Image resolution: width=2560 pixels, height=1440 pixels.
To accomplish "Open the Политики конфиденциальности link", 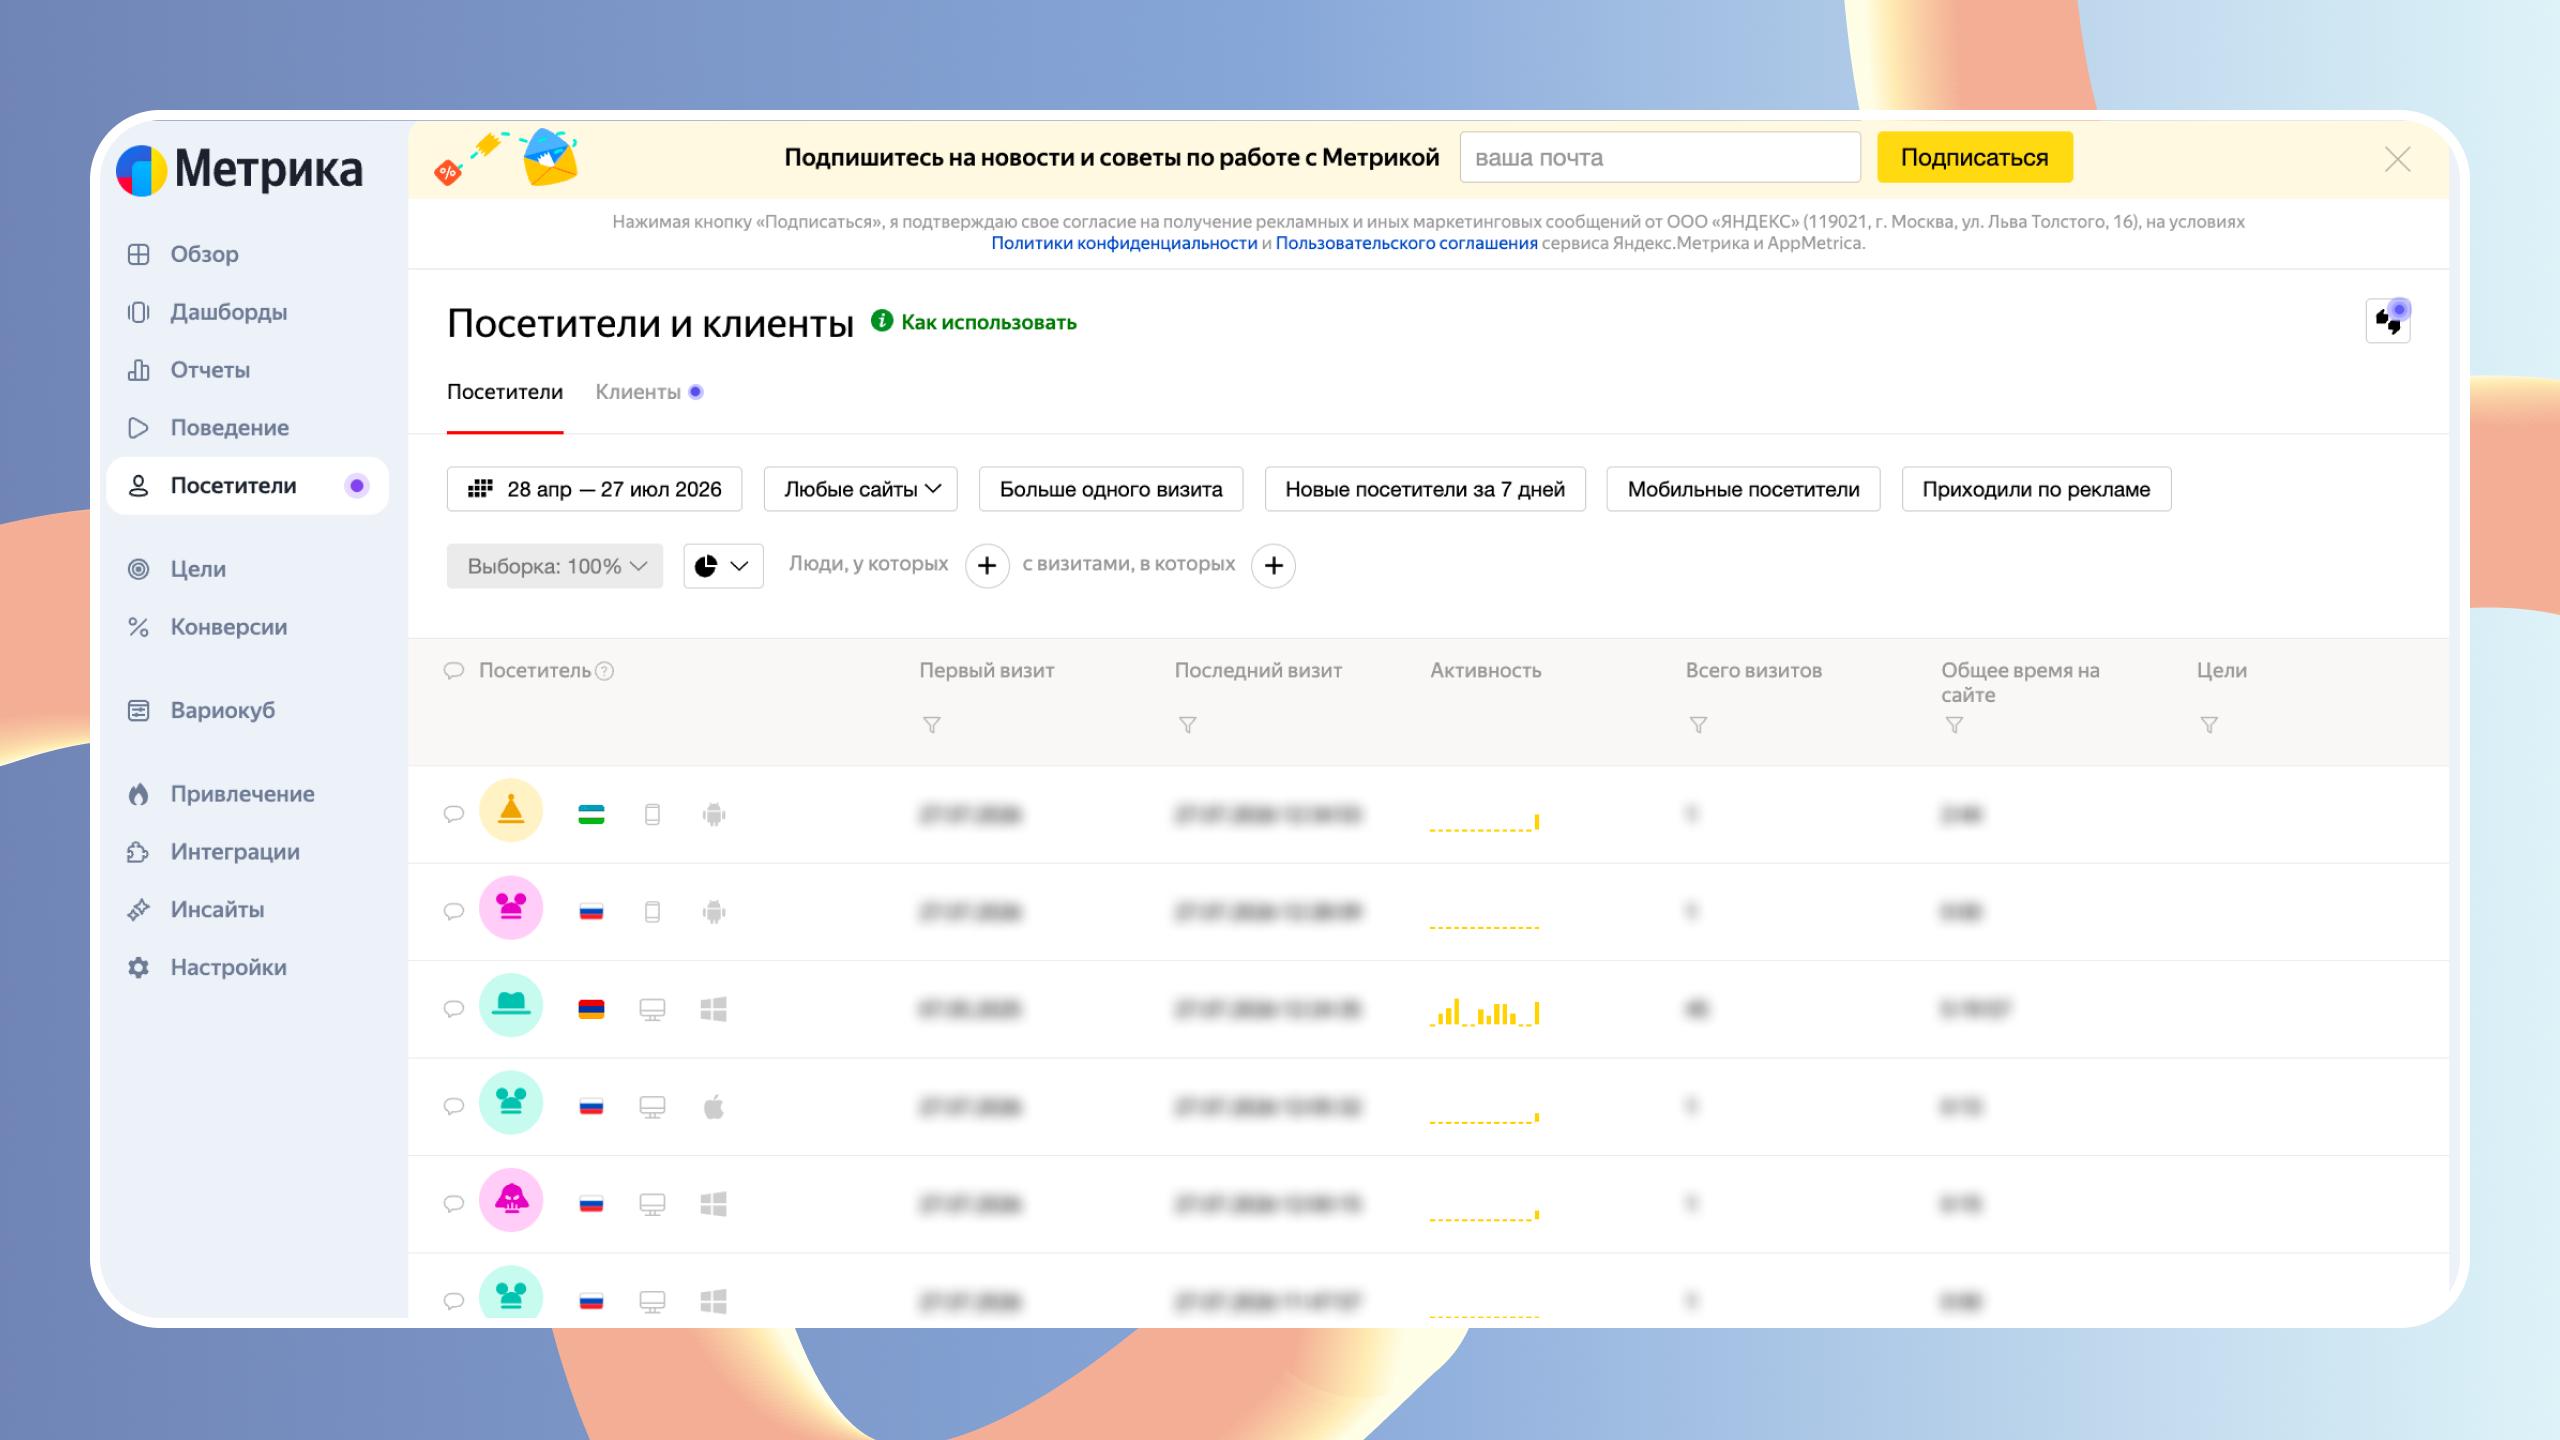I will (1124, 243).
